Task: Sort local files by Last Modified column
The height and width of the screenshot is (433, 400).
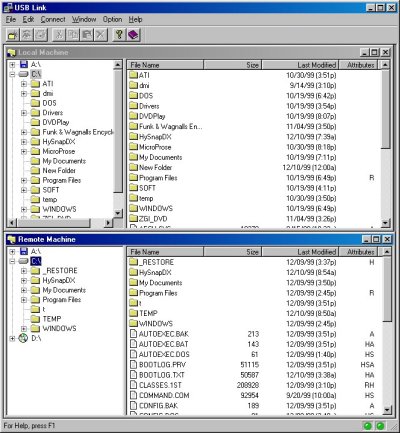Action: tap(300, 65)
